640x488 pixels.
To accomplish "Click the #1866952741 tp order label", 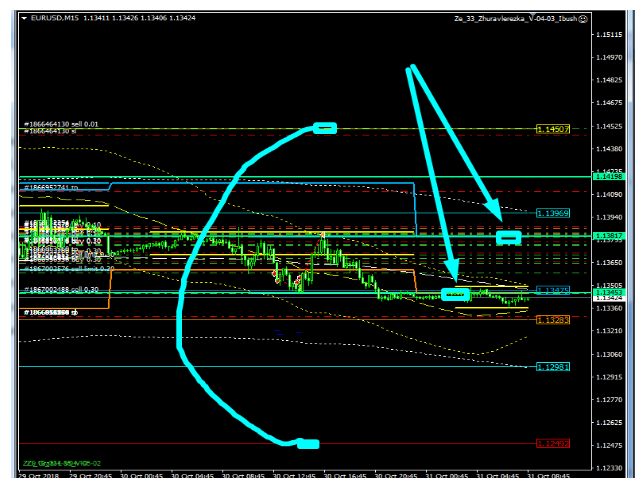I will coord(60,187).
